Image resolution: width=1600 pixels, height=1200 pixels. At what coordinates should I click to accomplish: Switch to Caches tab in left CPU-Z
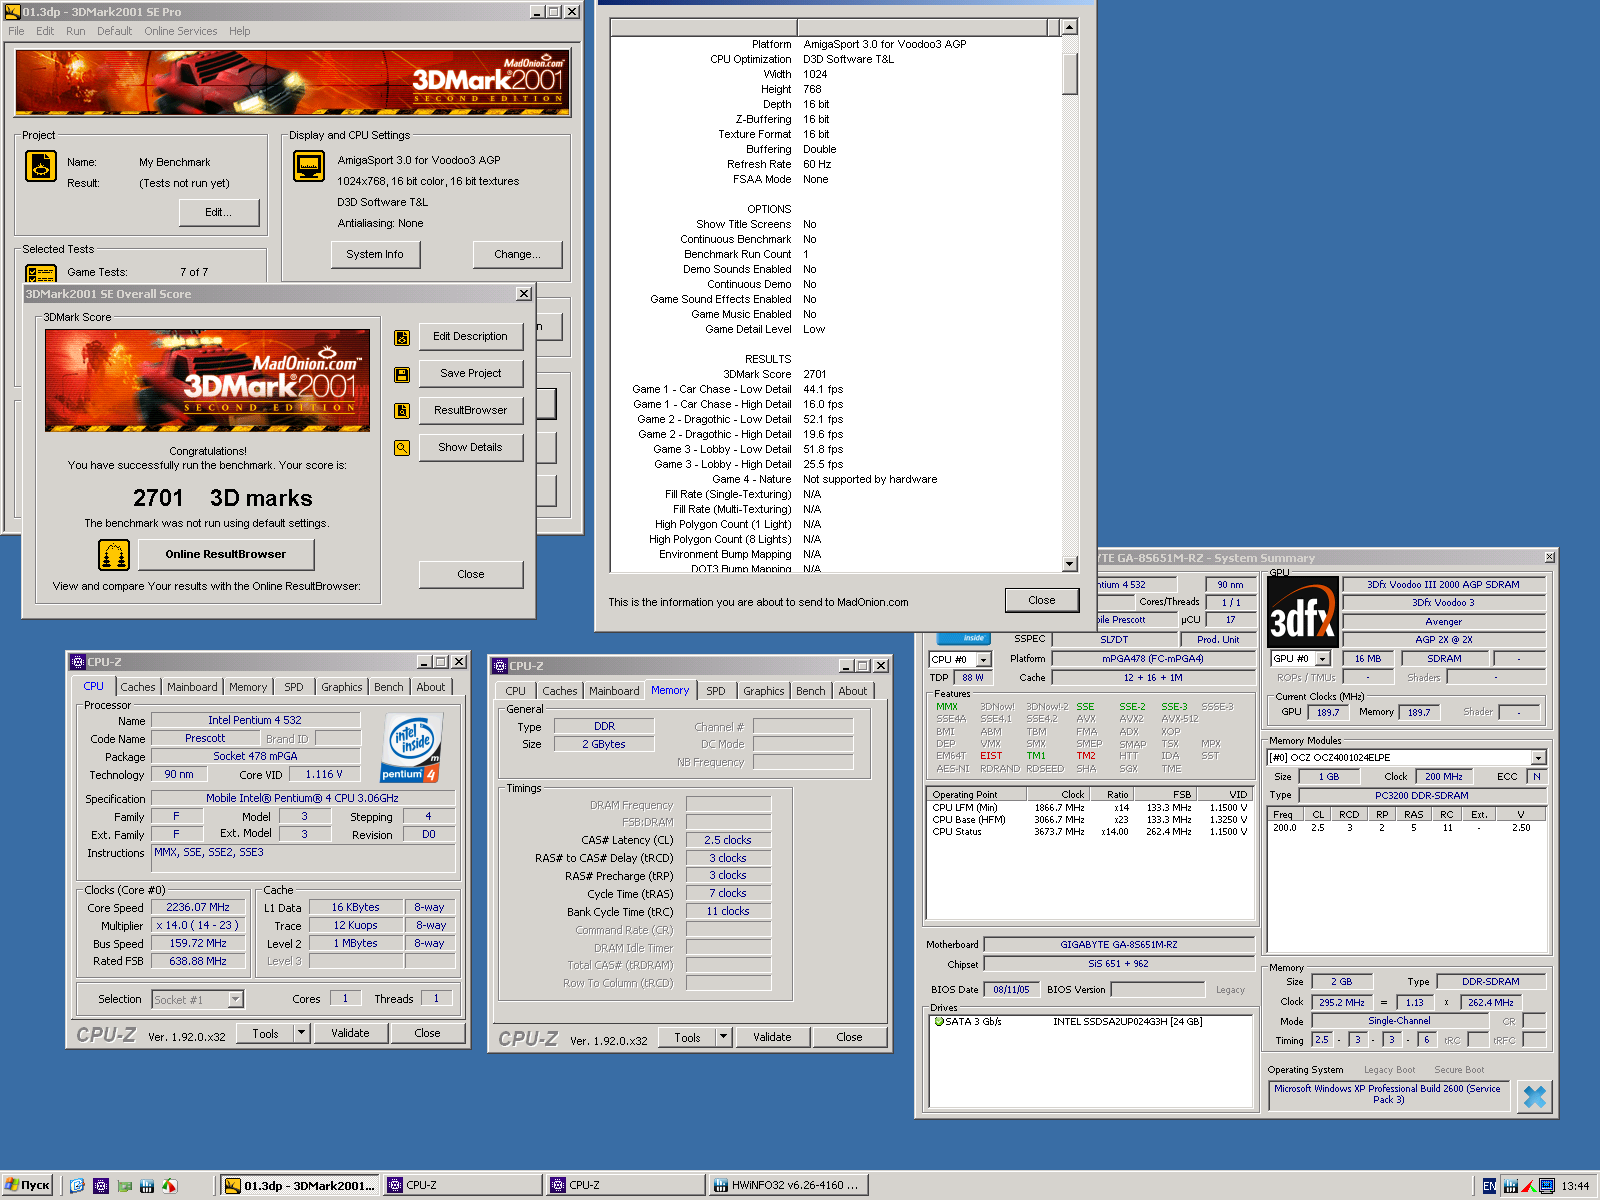pyautogui.click(x=138, y=687)
